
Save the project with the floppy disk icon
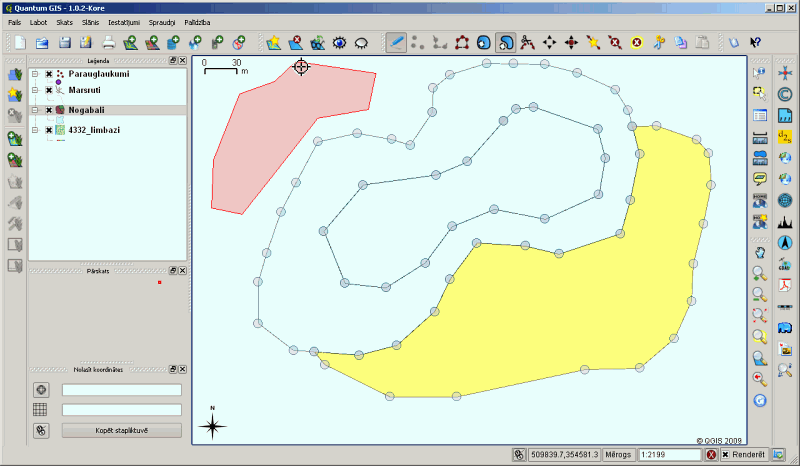point(64,43)
